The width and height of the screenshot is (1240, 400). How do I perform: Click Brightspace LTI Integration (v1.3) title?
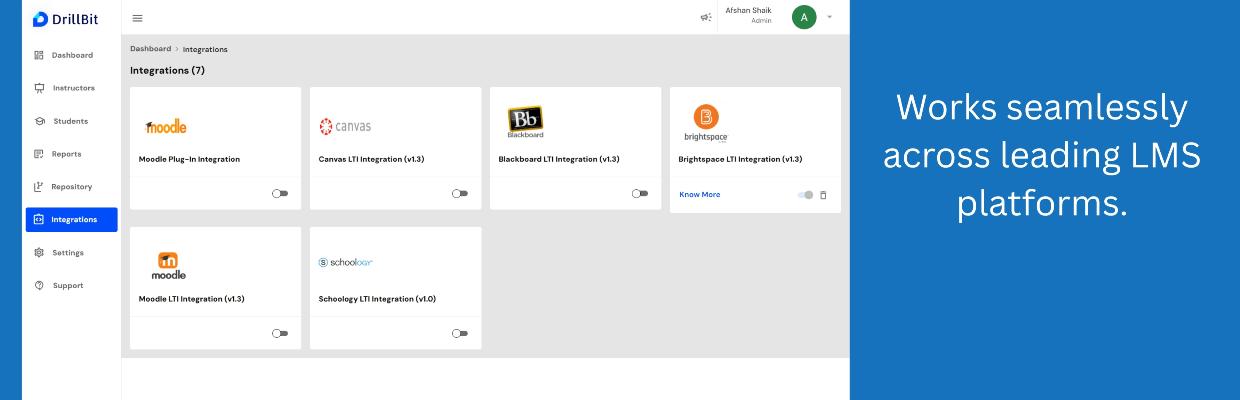[740, 159]
